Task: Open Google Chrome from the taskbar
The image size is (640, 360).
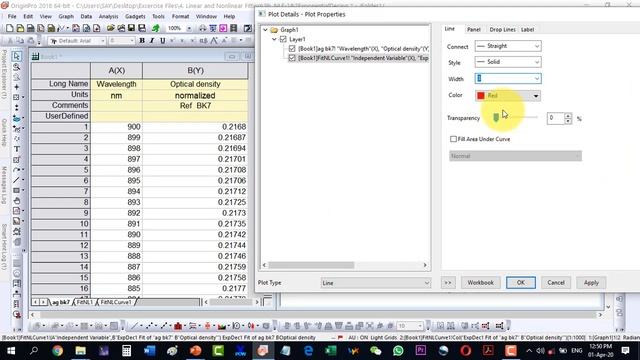Action: 57,351
